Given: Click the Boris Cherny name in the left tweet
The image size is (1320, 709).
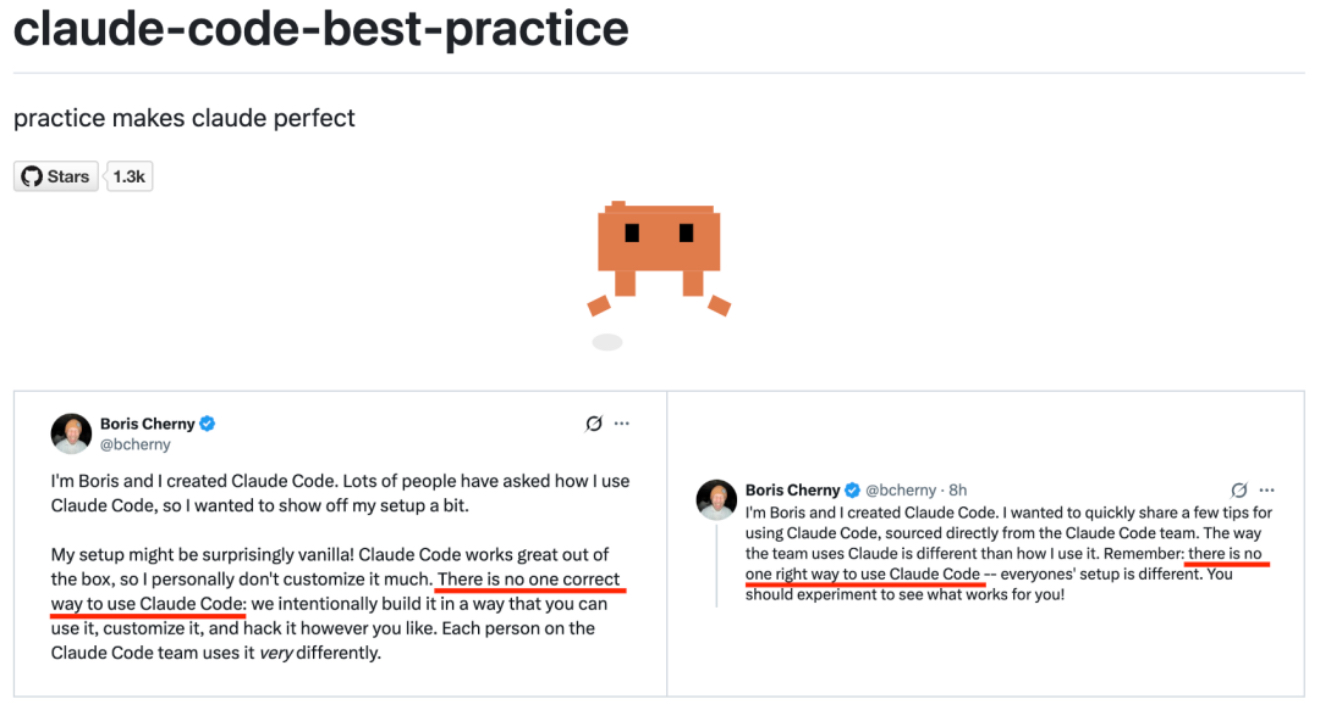Looking at the screenshot, I should pyautogui.click(x=147, y=424).
